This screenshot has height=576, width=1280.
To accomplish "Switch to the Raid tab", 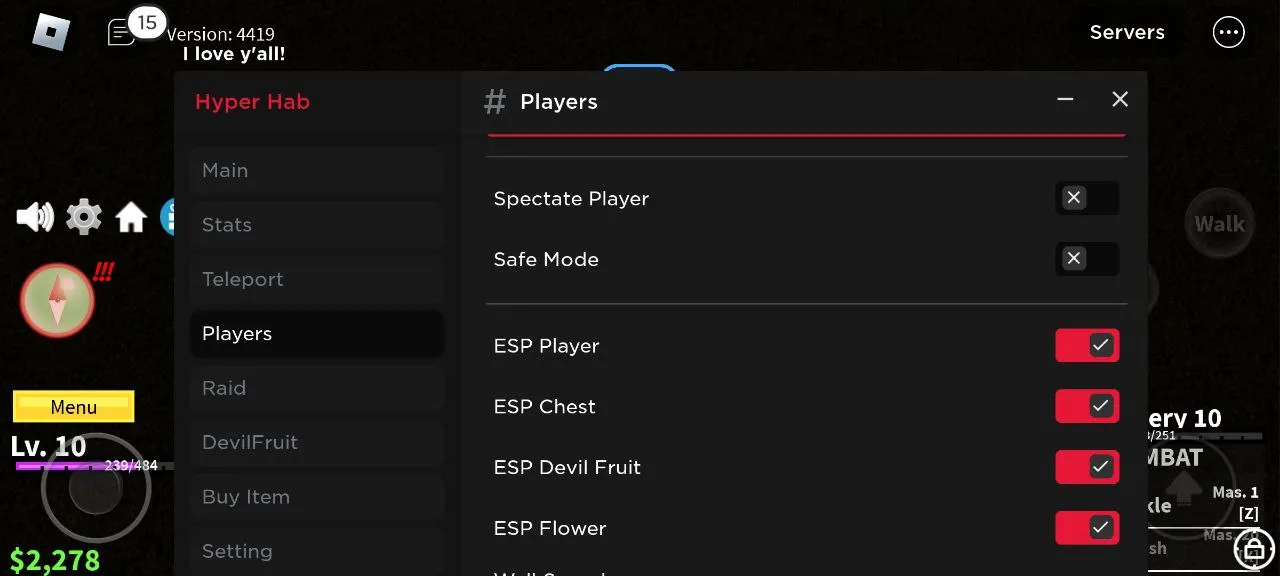I will pos(316,388).
